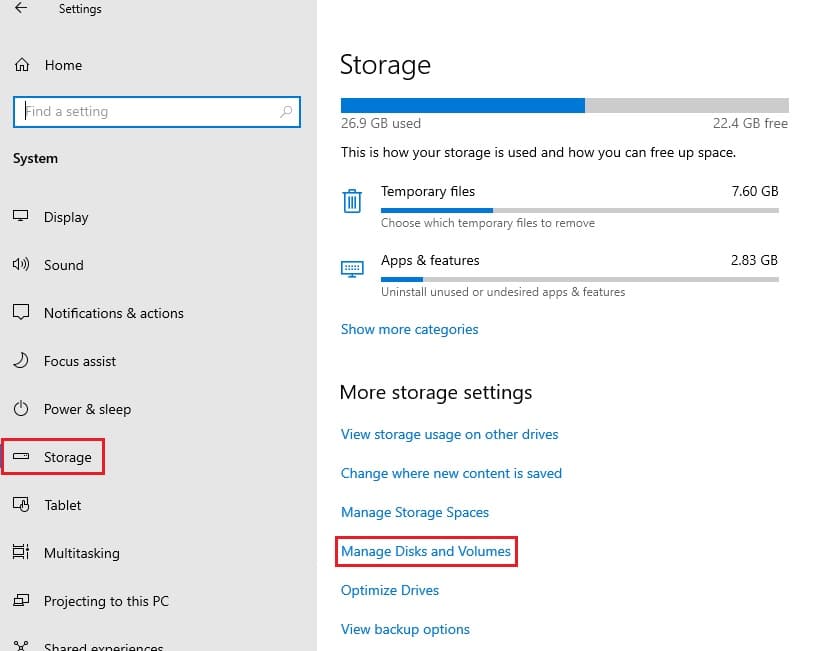Image resolution: width=815 pixels, height=651 pixels.
Task: Click the Temporary files usage bar
Action: point(580,211)
